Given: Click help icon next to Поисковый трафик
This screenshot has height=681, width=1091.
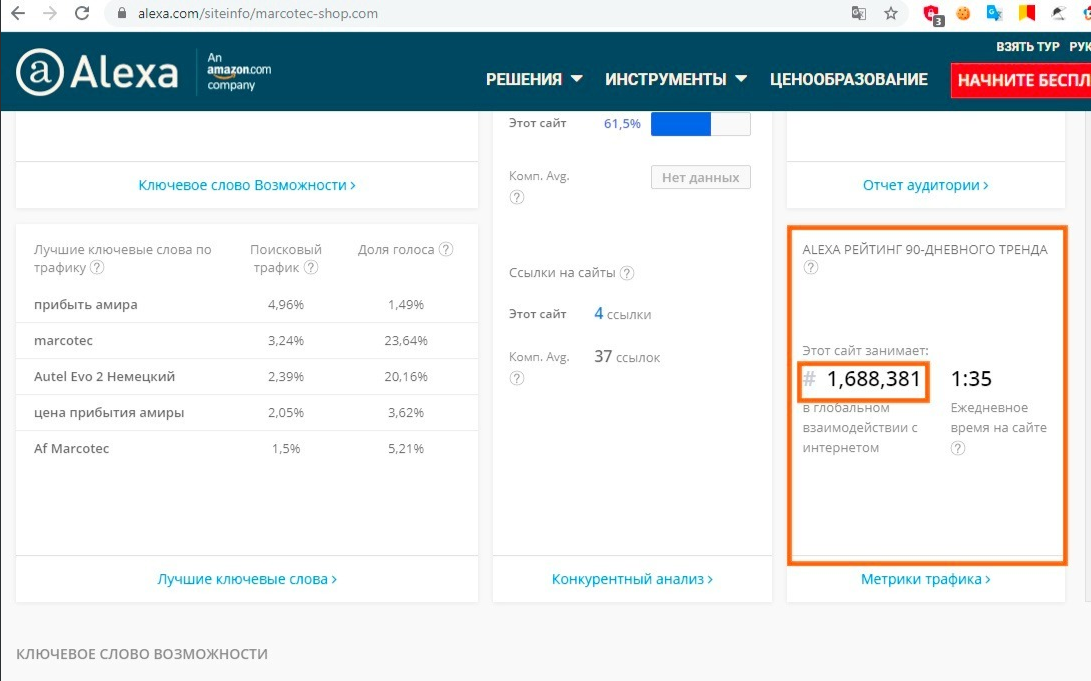Looking at the screenshot, I should point(311,267).
